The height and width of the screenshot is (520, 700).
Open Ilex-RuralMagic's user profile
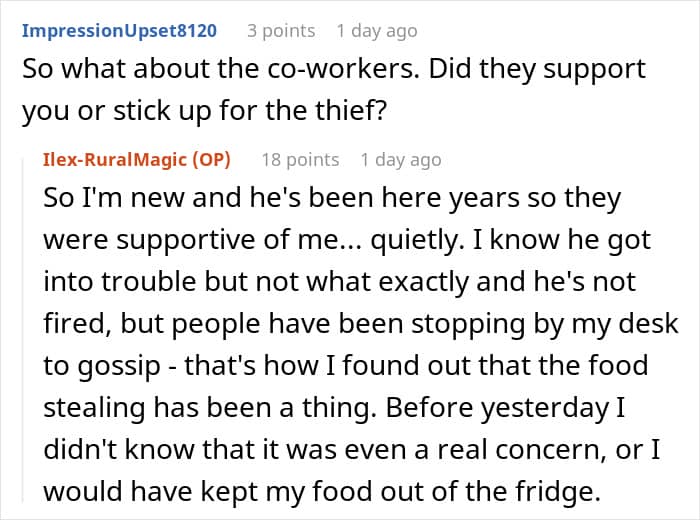114,160
